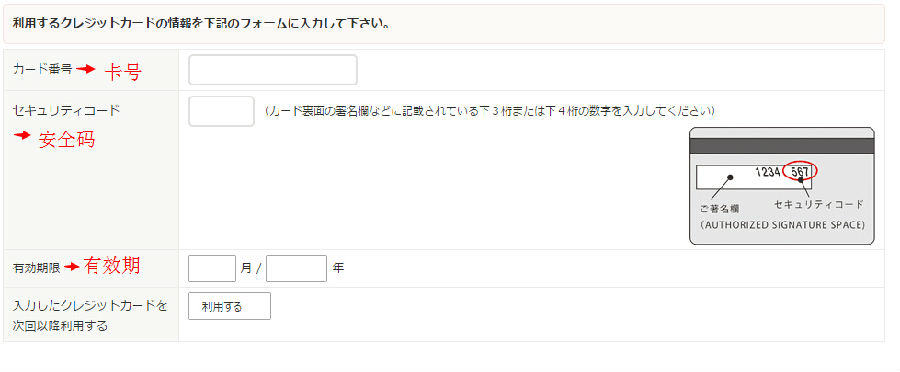Click the red arrow beside 有効期限

[x=72, y=267]
